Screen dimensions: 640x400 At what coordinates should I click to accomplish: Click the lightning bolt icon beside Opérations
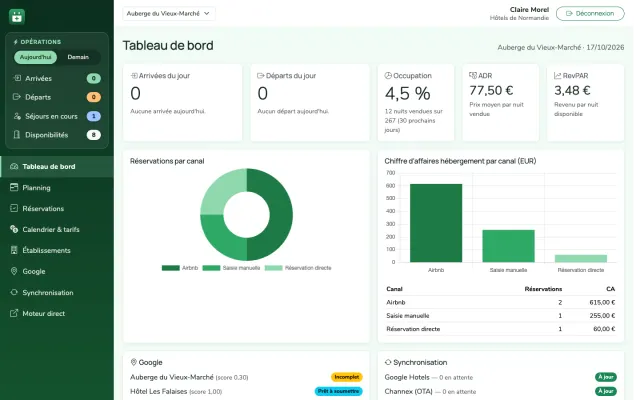[16, 42]
